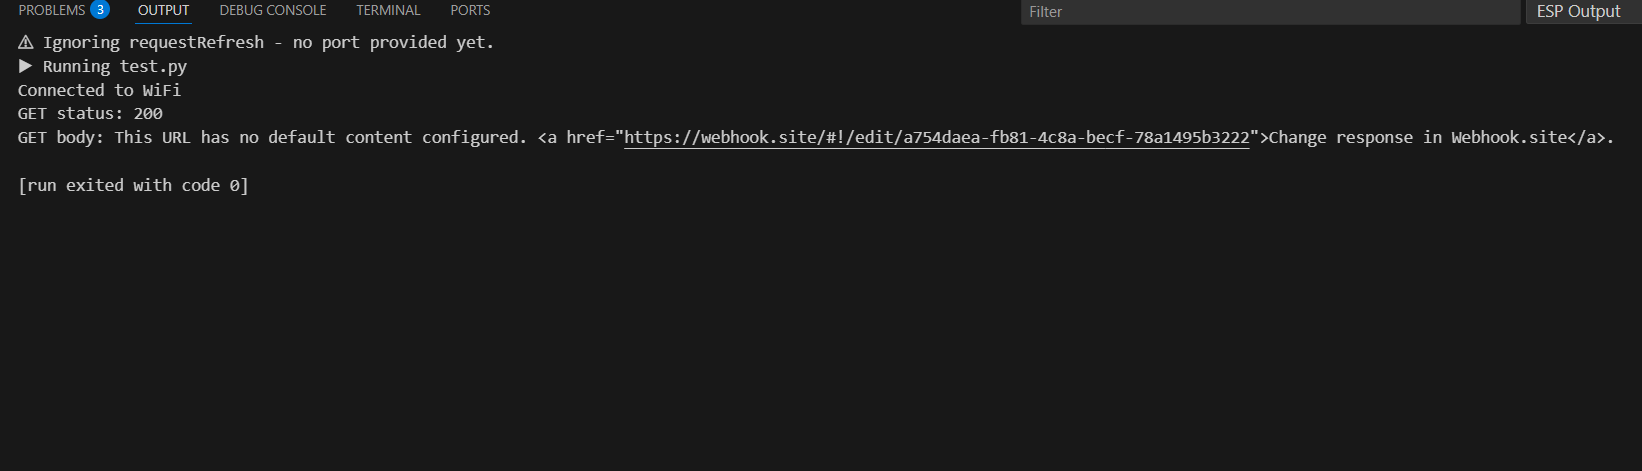Focus the Filter input field

1268,12
